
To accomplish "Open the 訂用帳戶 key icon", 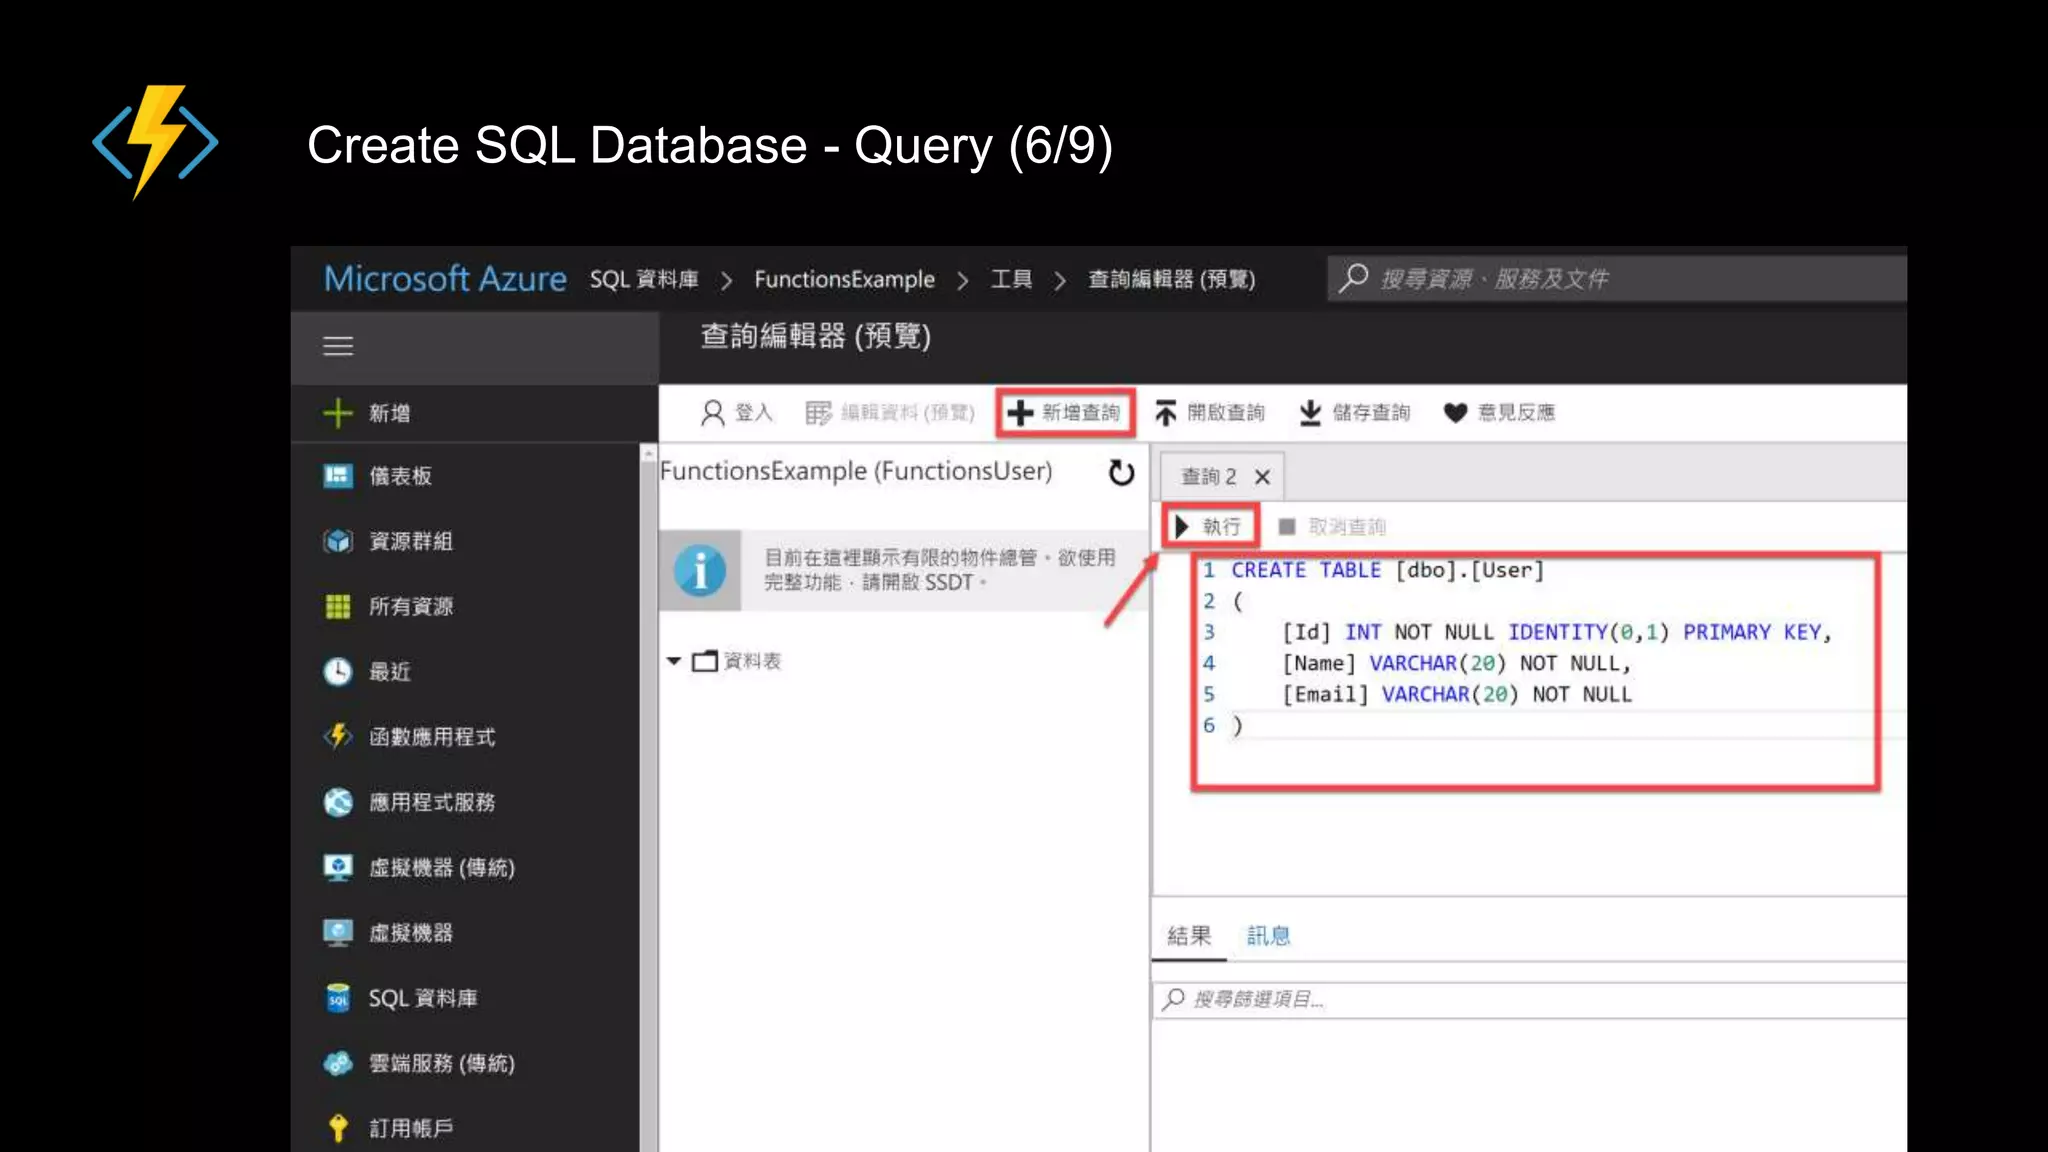I will point(338,1128).
